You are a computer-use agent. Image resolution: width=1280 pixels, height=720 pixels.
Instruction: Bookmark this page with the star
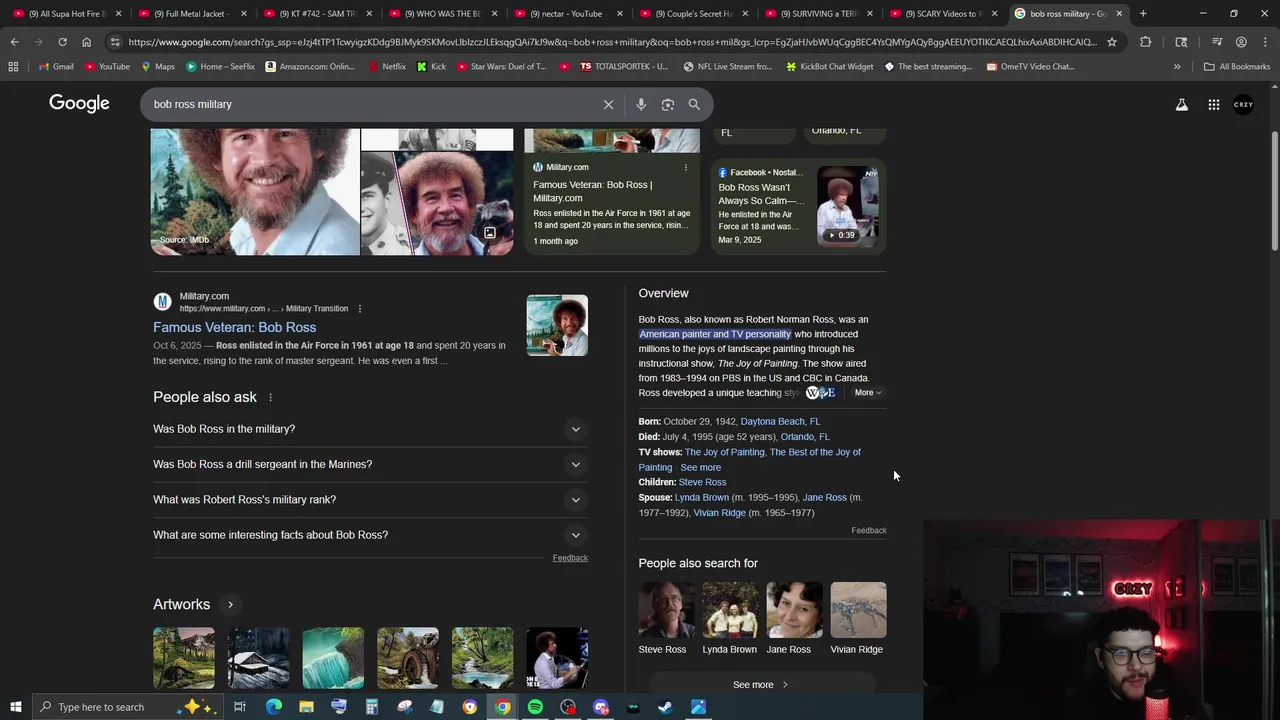pos(1111,42)
